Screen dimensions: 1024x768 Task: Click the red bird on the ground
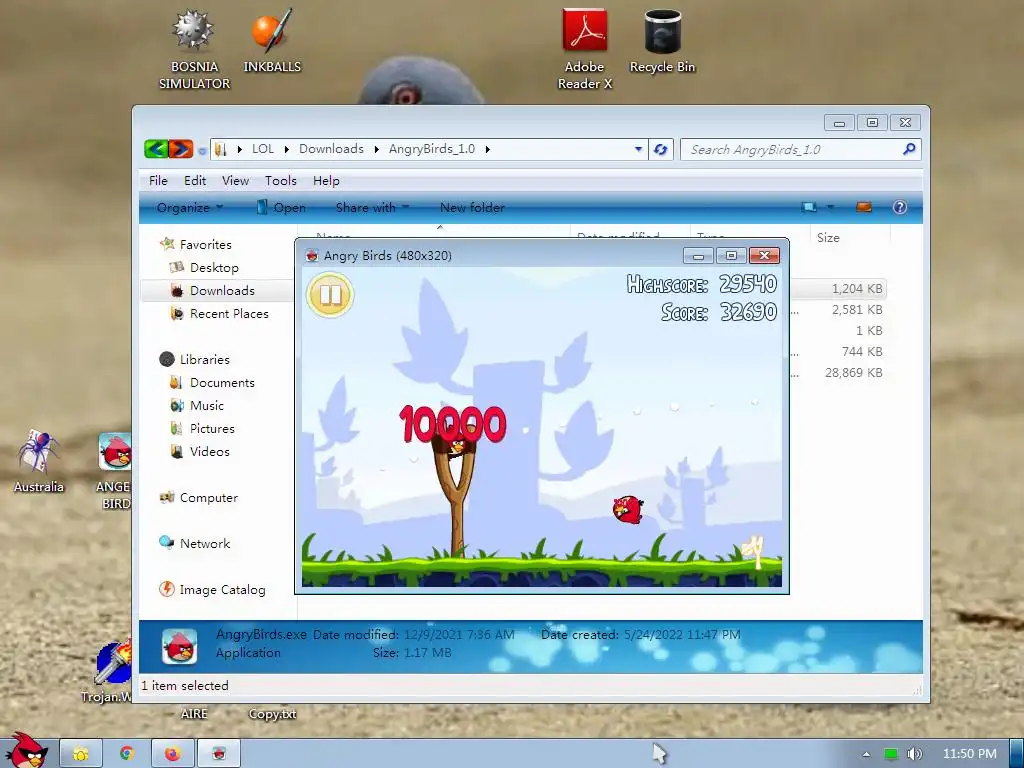point(628,510)
